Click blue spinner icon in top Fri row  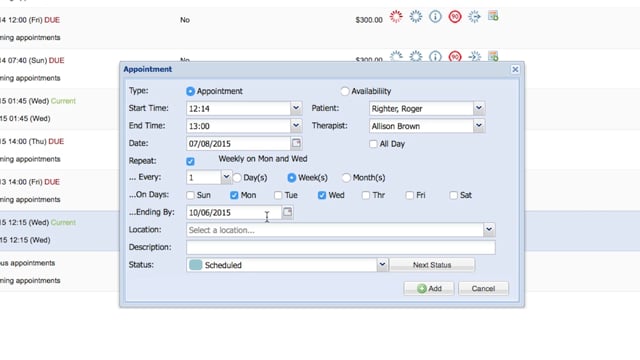coord(416,17)
